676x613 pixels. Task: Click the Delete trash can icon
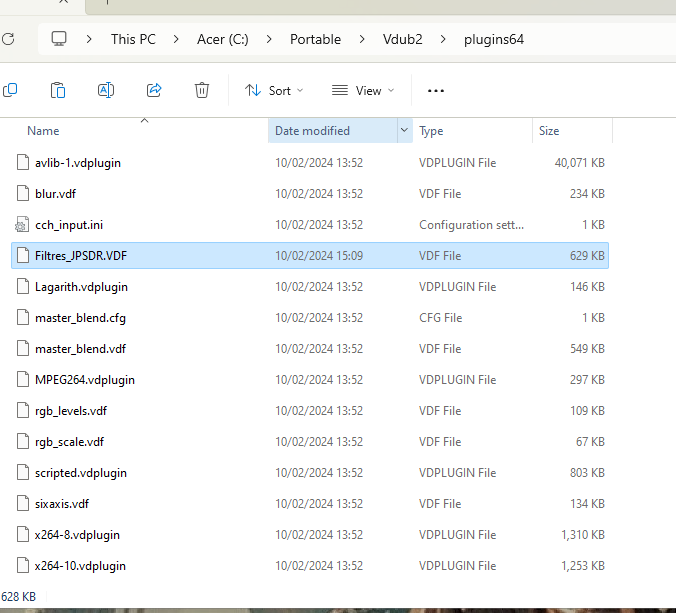pyautogui.click(x=202, y=91)
